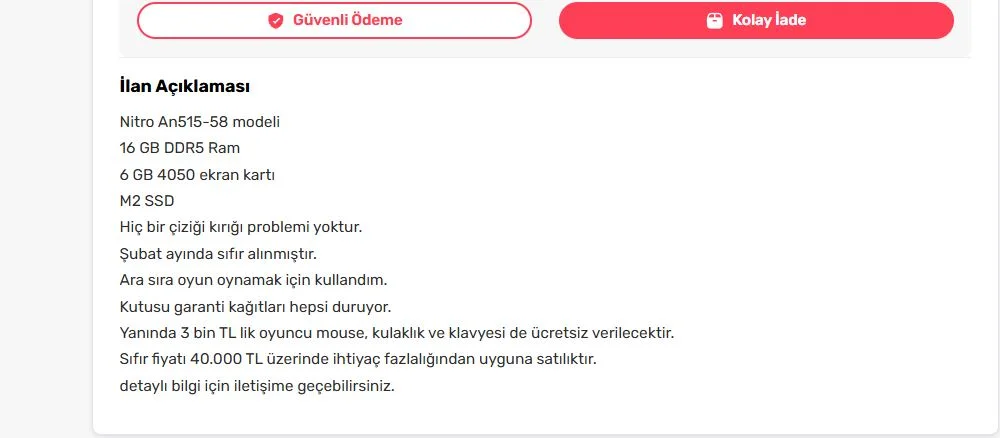Click the 'Ara sıra oyun oynamak' sentence

(x=252, y=280)
